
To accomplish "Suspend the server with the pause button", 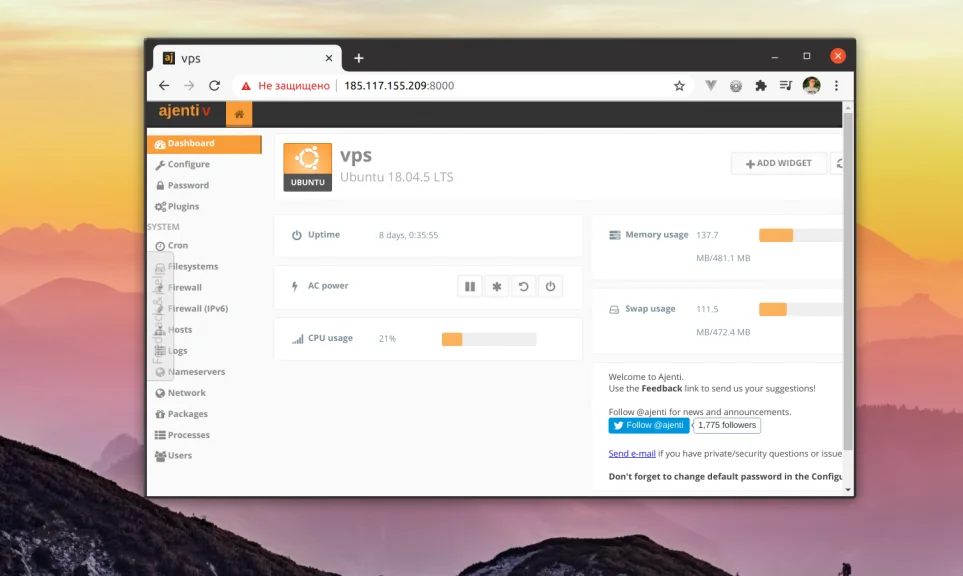I will [x=470, y=286].
